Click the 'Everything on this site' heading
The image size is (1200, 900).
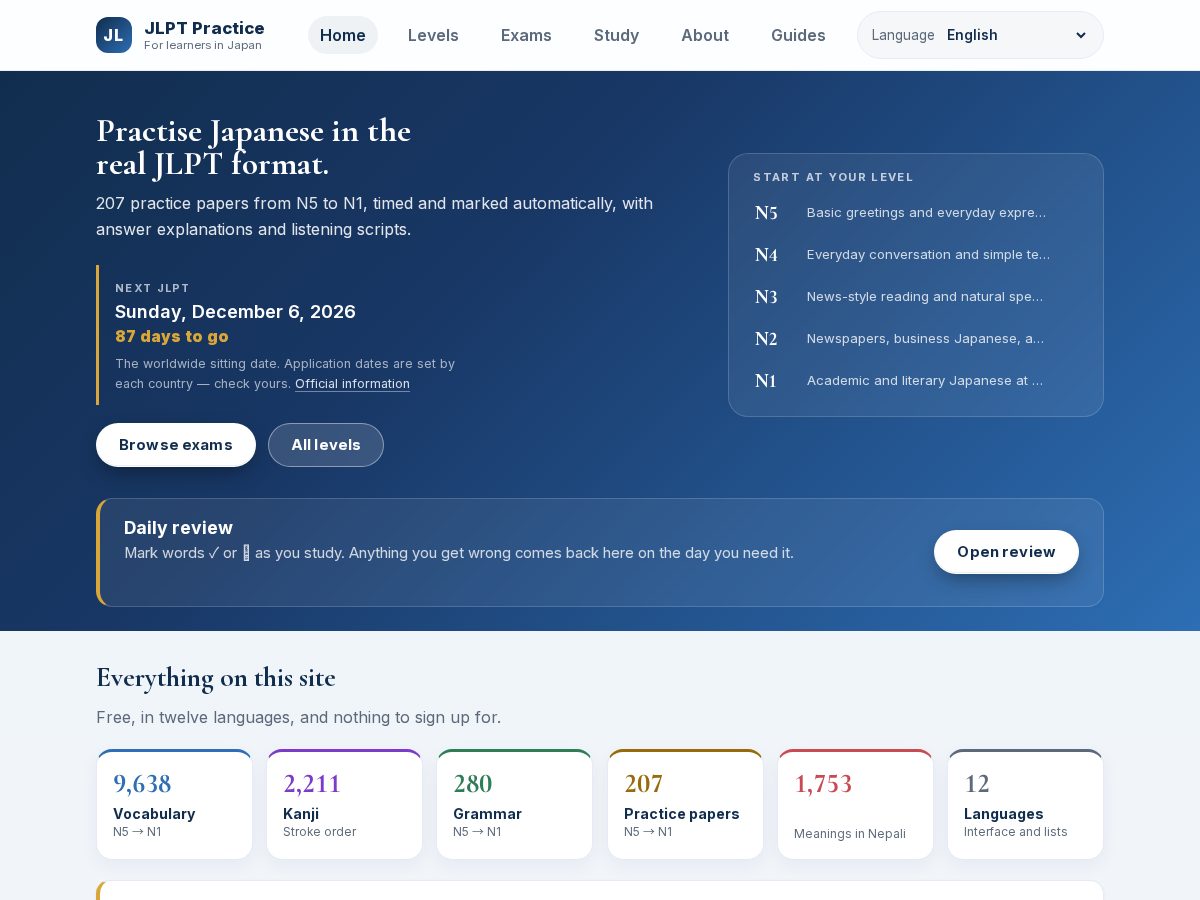(216, 678)
